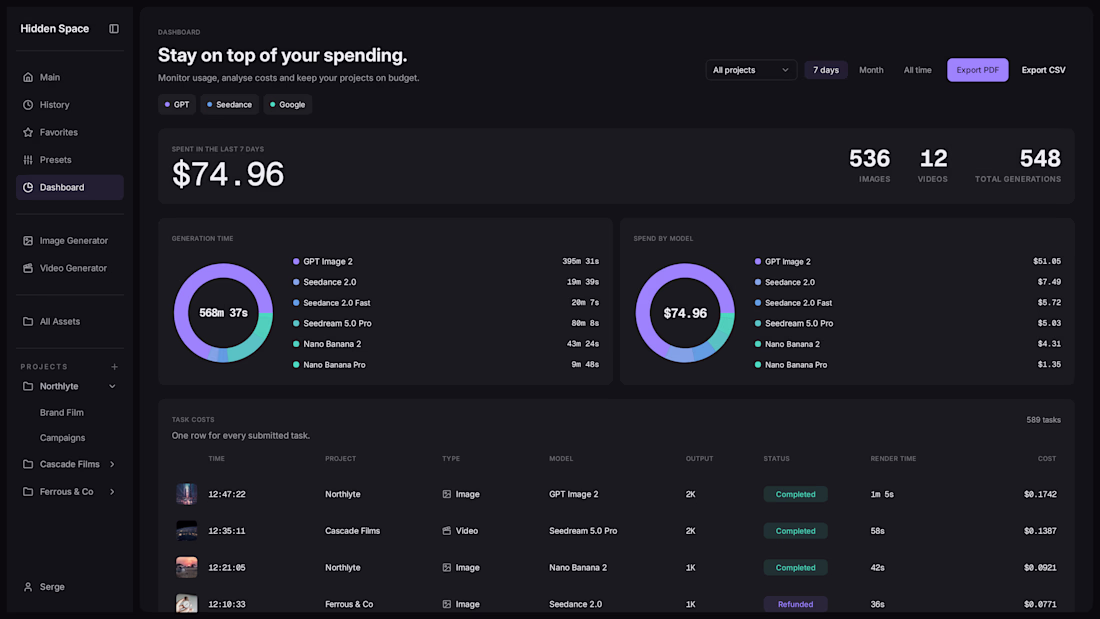Click Completed status in GPT Image 2 row
The image size is (1100, 619).
(x=796, y=494)
